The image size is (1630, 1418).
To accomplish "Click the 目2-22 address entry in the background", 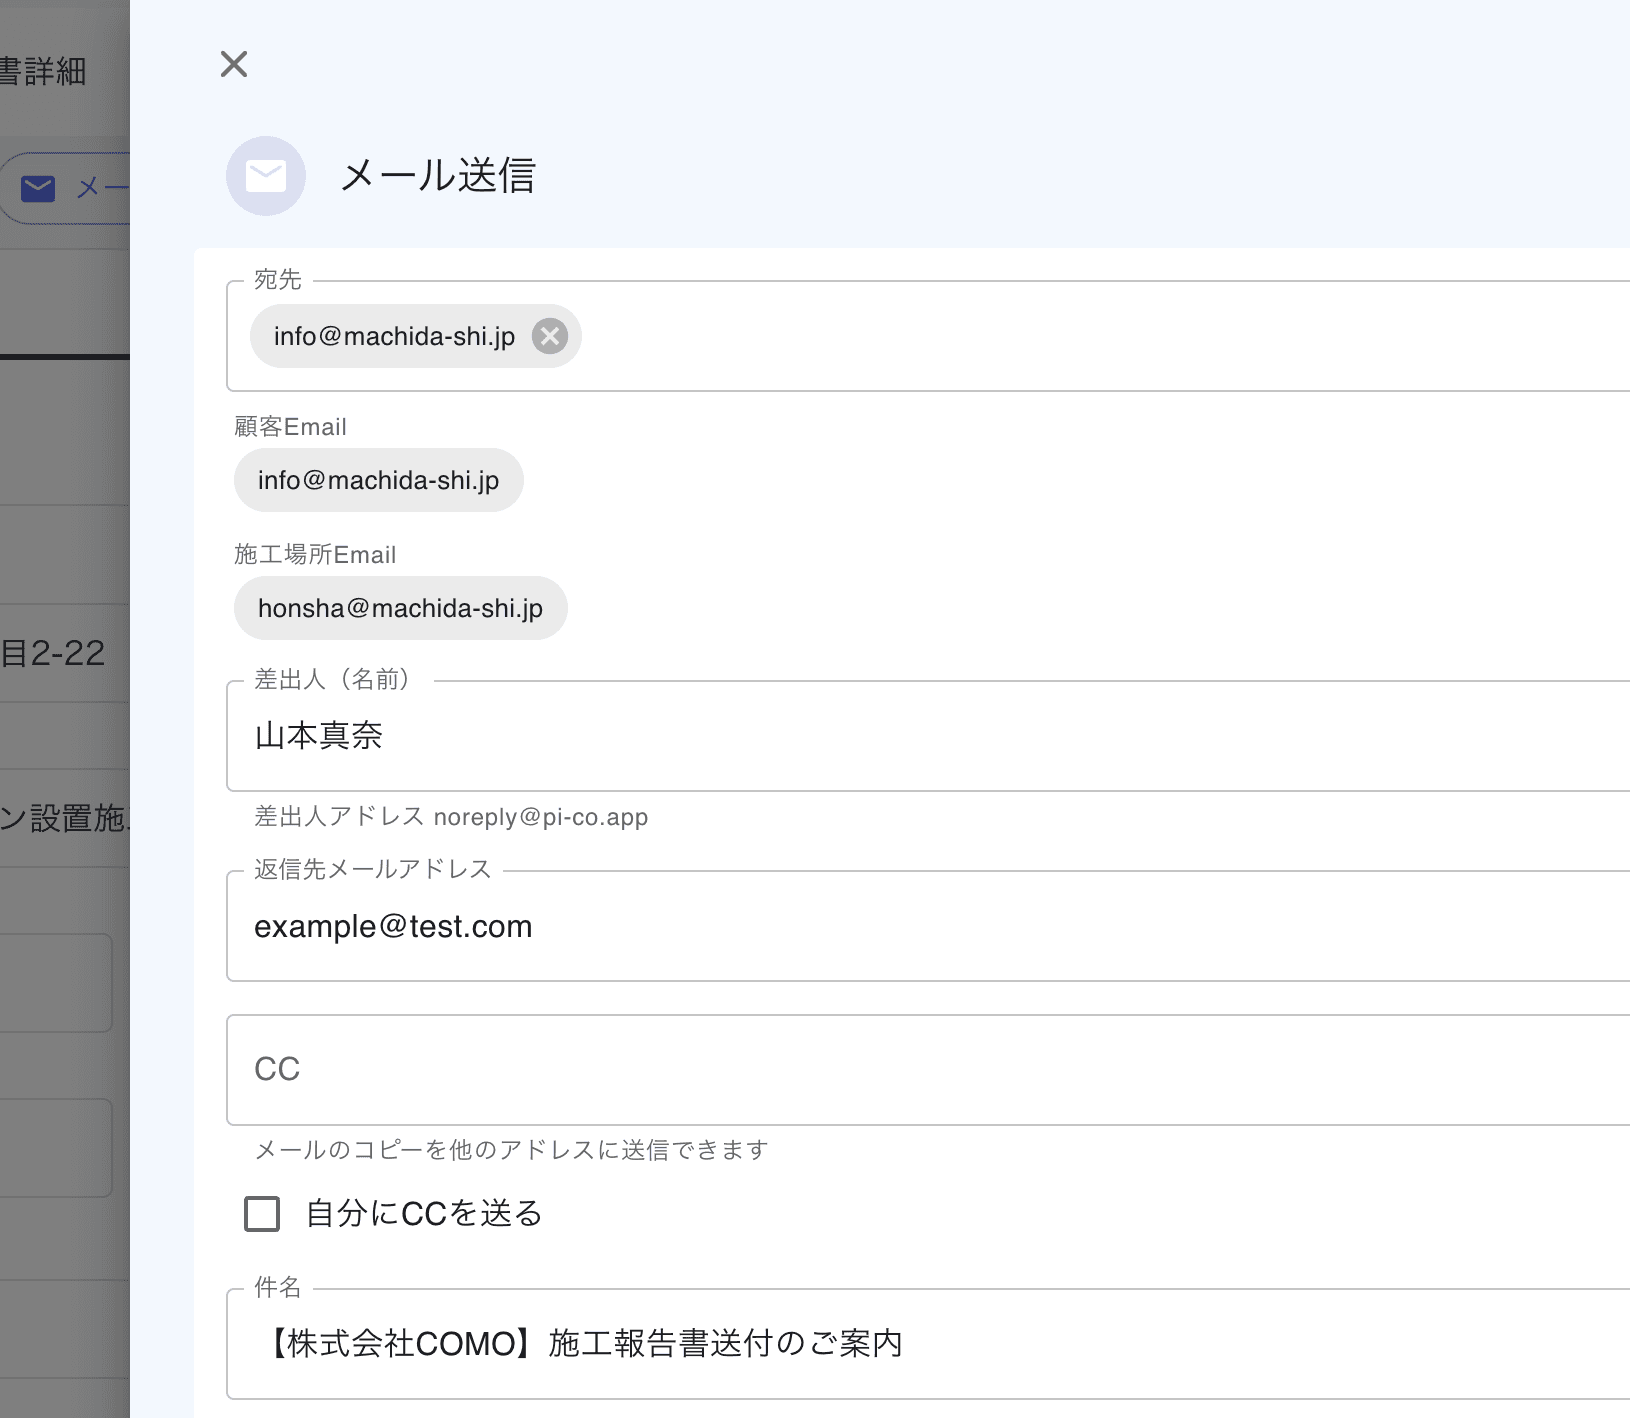I will pyautogui.click(x=52, y=653).
